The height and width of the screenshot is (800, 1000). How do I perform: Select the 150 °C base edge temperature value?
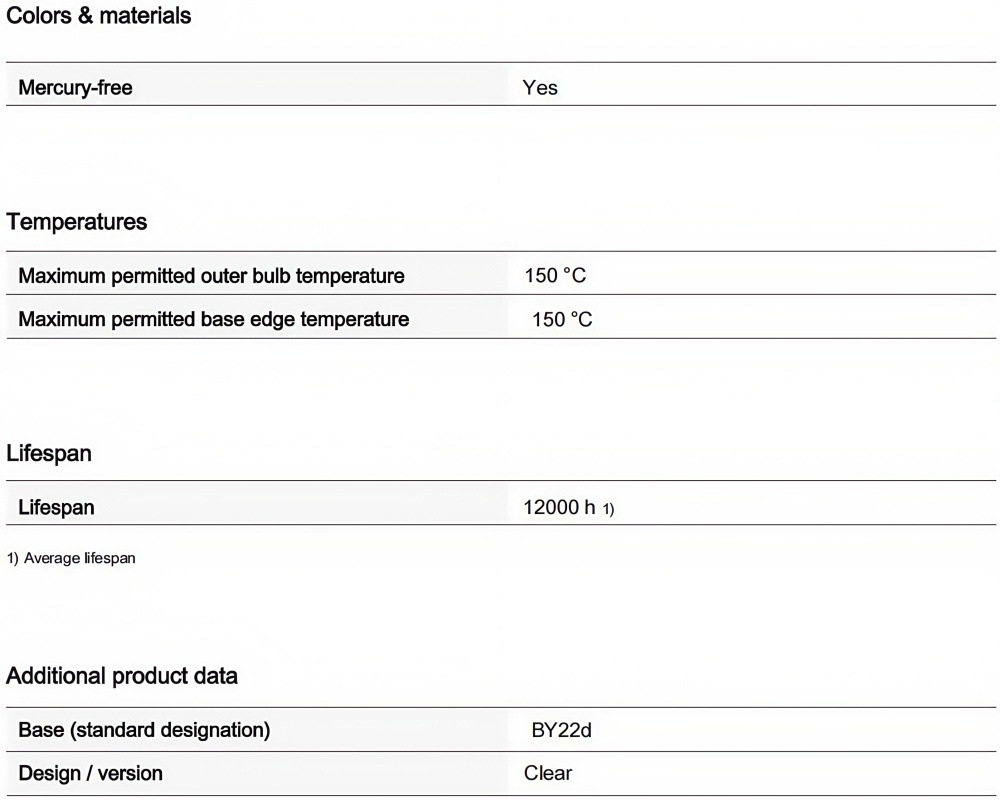(562, 320)
